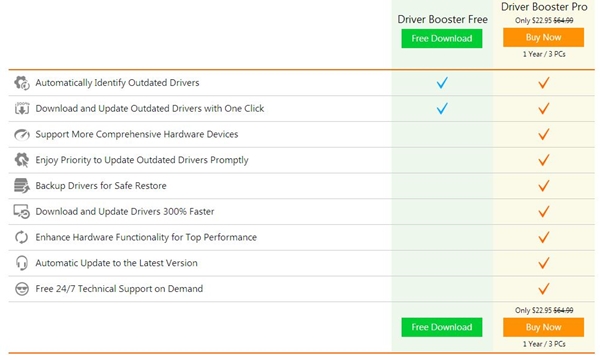Click the circular arrows icon for Enhance Hardware

[x=21, y=237]
